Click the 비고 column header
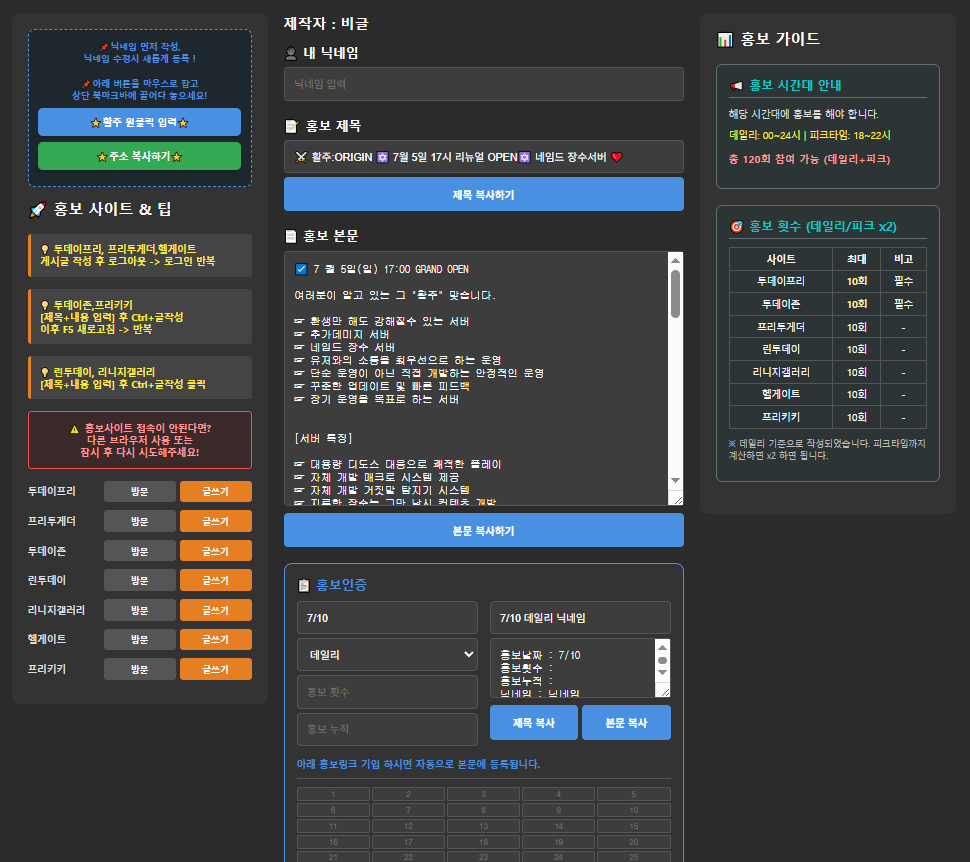The image size is (970, 862). coord(903,259)
